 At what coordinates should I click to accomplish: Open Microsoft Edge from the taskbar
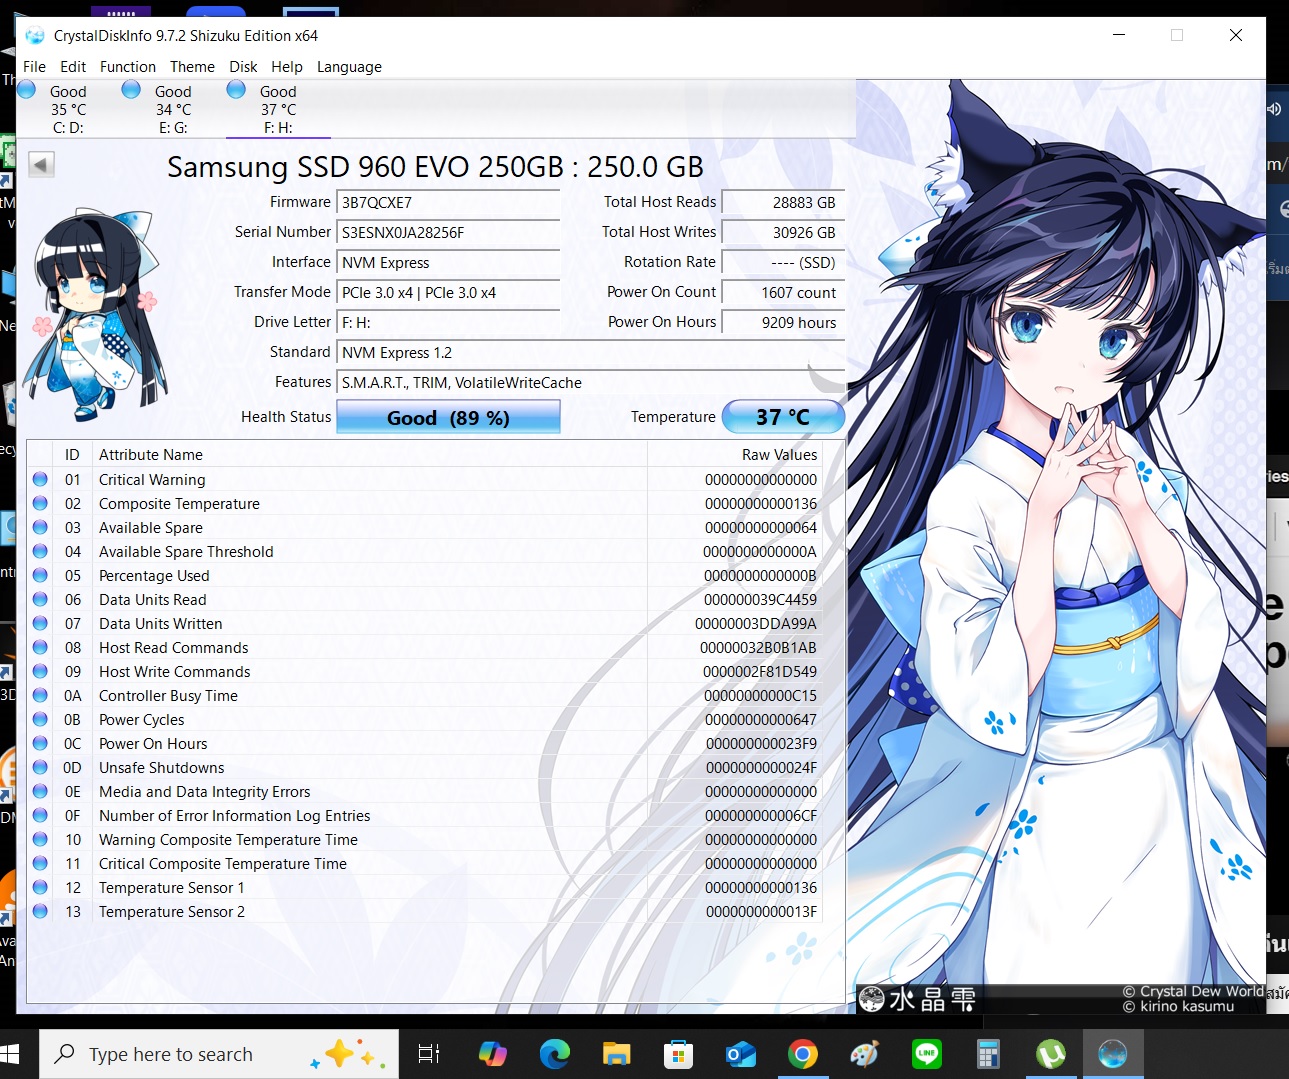555,1054
